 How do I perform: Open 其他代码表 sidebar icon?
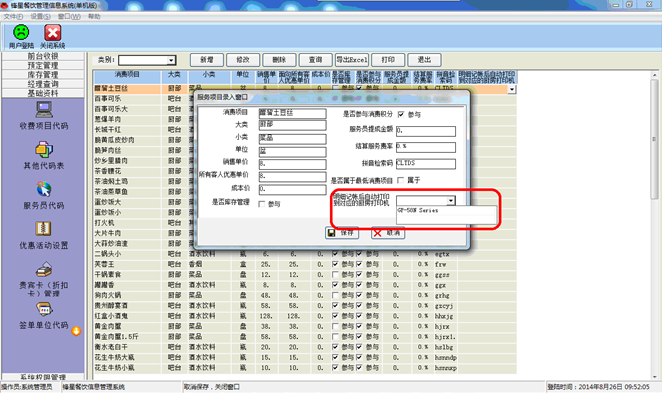pos(44,150)
